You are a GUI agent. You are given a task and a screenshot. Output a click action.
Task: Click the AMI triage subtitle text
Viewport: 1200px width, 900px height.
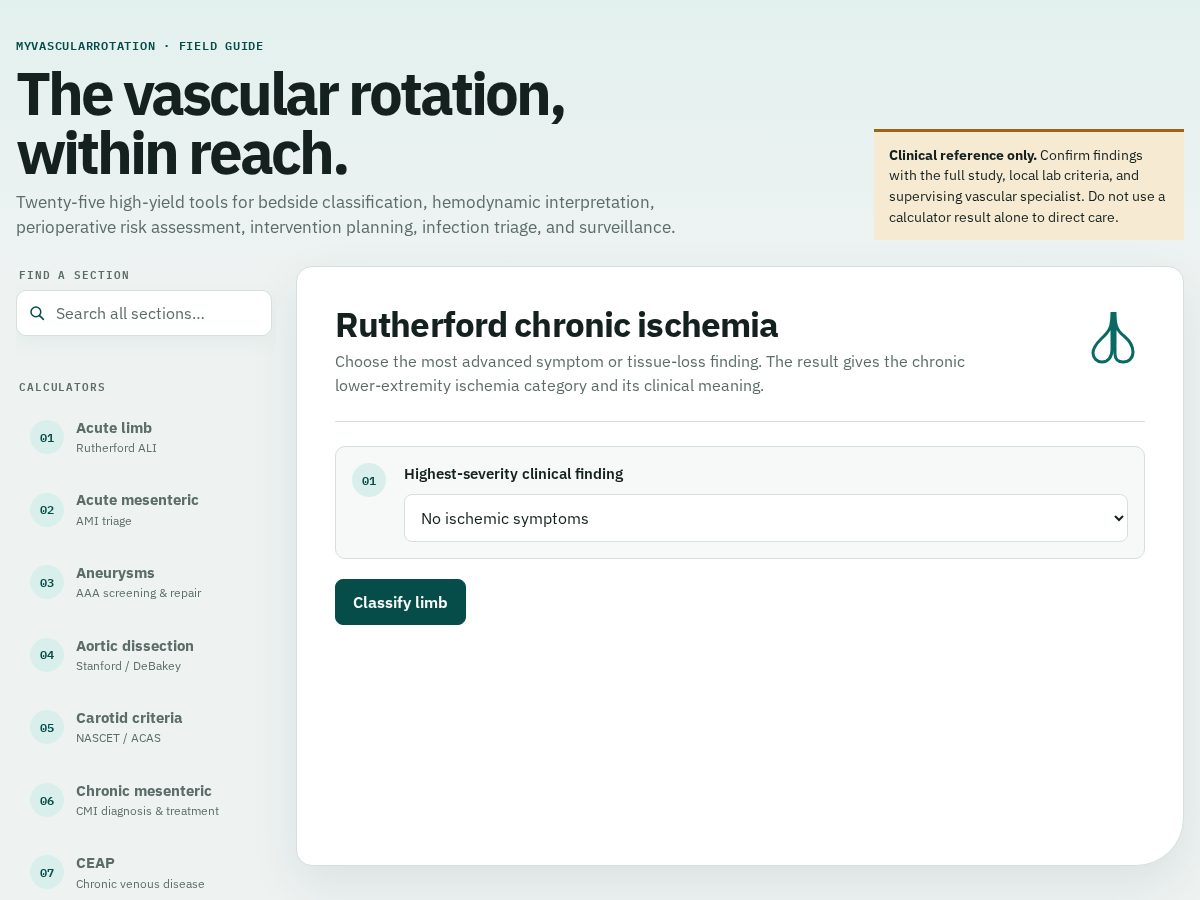click(x=104, y=521)
